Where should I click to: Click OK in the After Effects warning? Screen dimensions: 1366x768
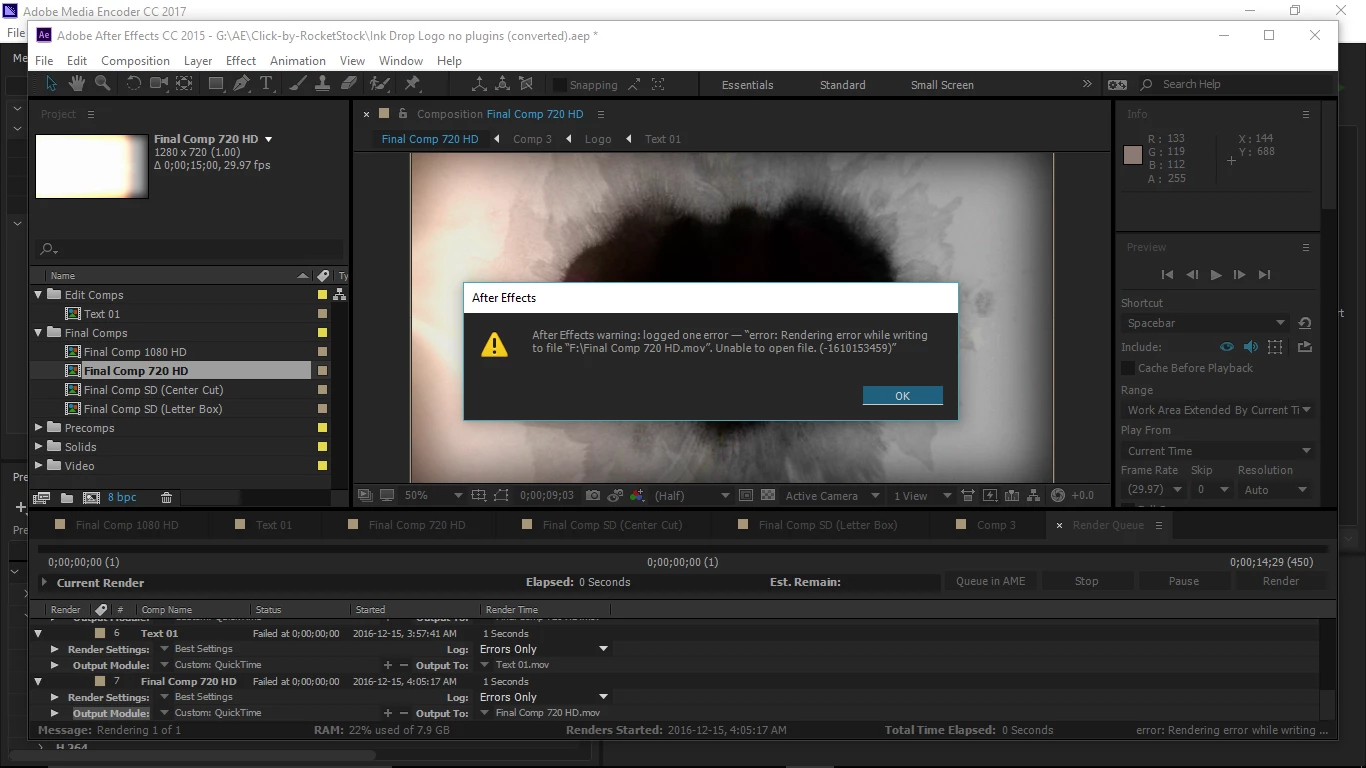tap(902, 396)
